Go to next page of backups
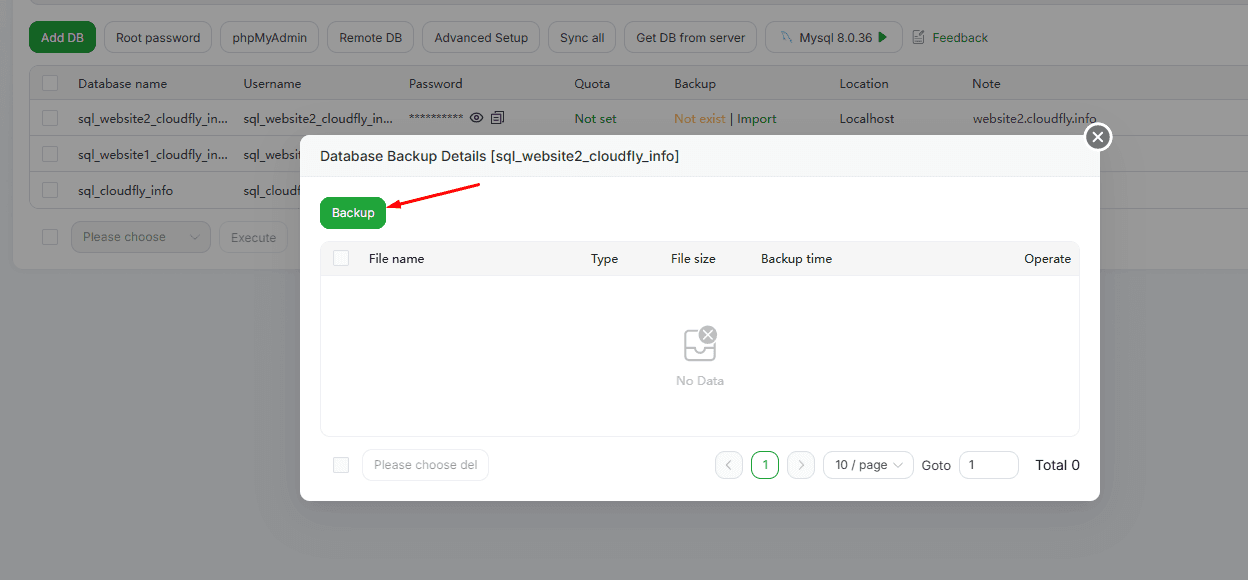Screen dimensions: 1248x580 point(801,465)
